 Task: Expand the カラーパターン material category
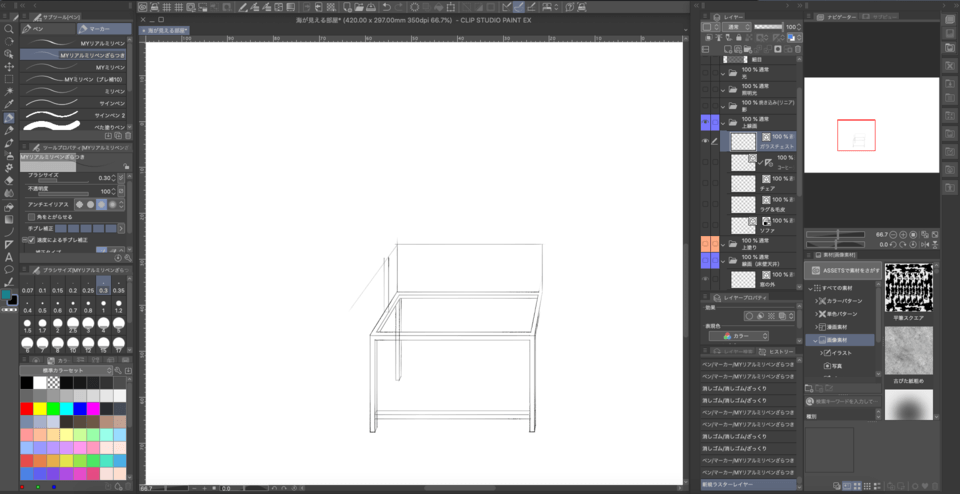814,300
